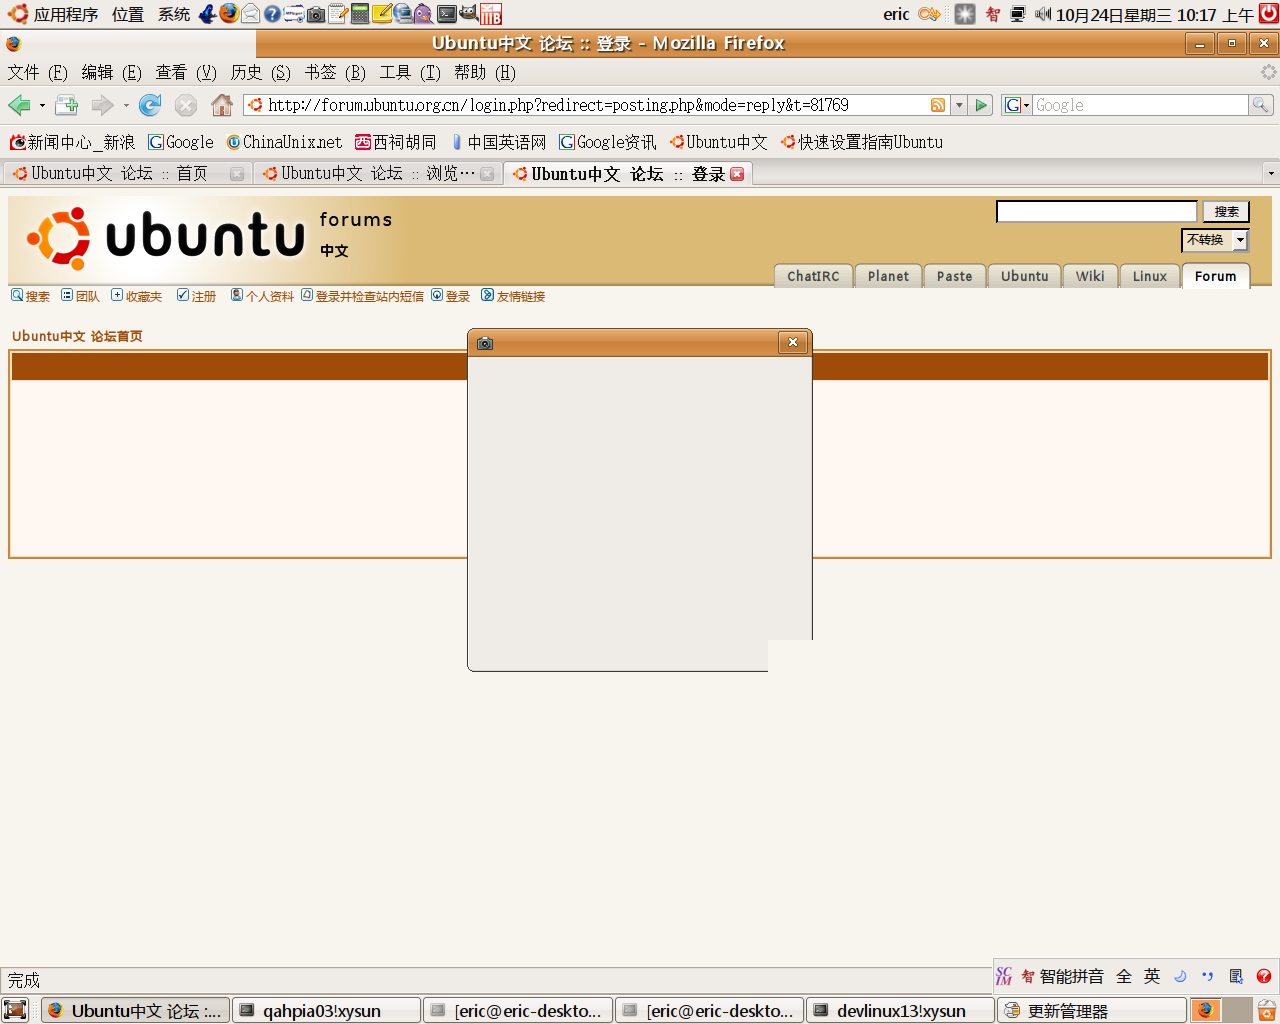Launch the MPlayer icon in the panel
This screenshot has height=1024, width=1280.
(x=294, y=14)
